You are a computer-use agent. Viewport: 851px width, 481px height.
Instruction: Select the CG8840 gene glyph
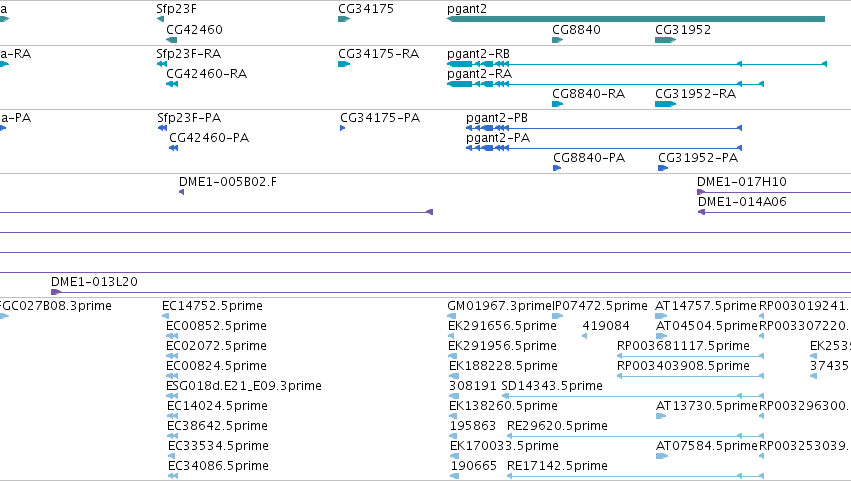click(557, 40)
